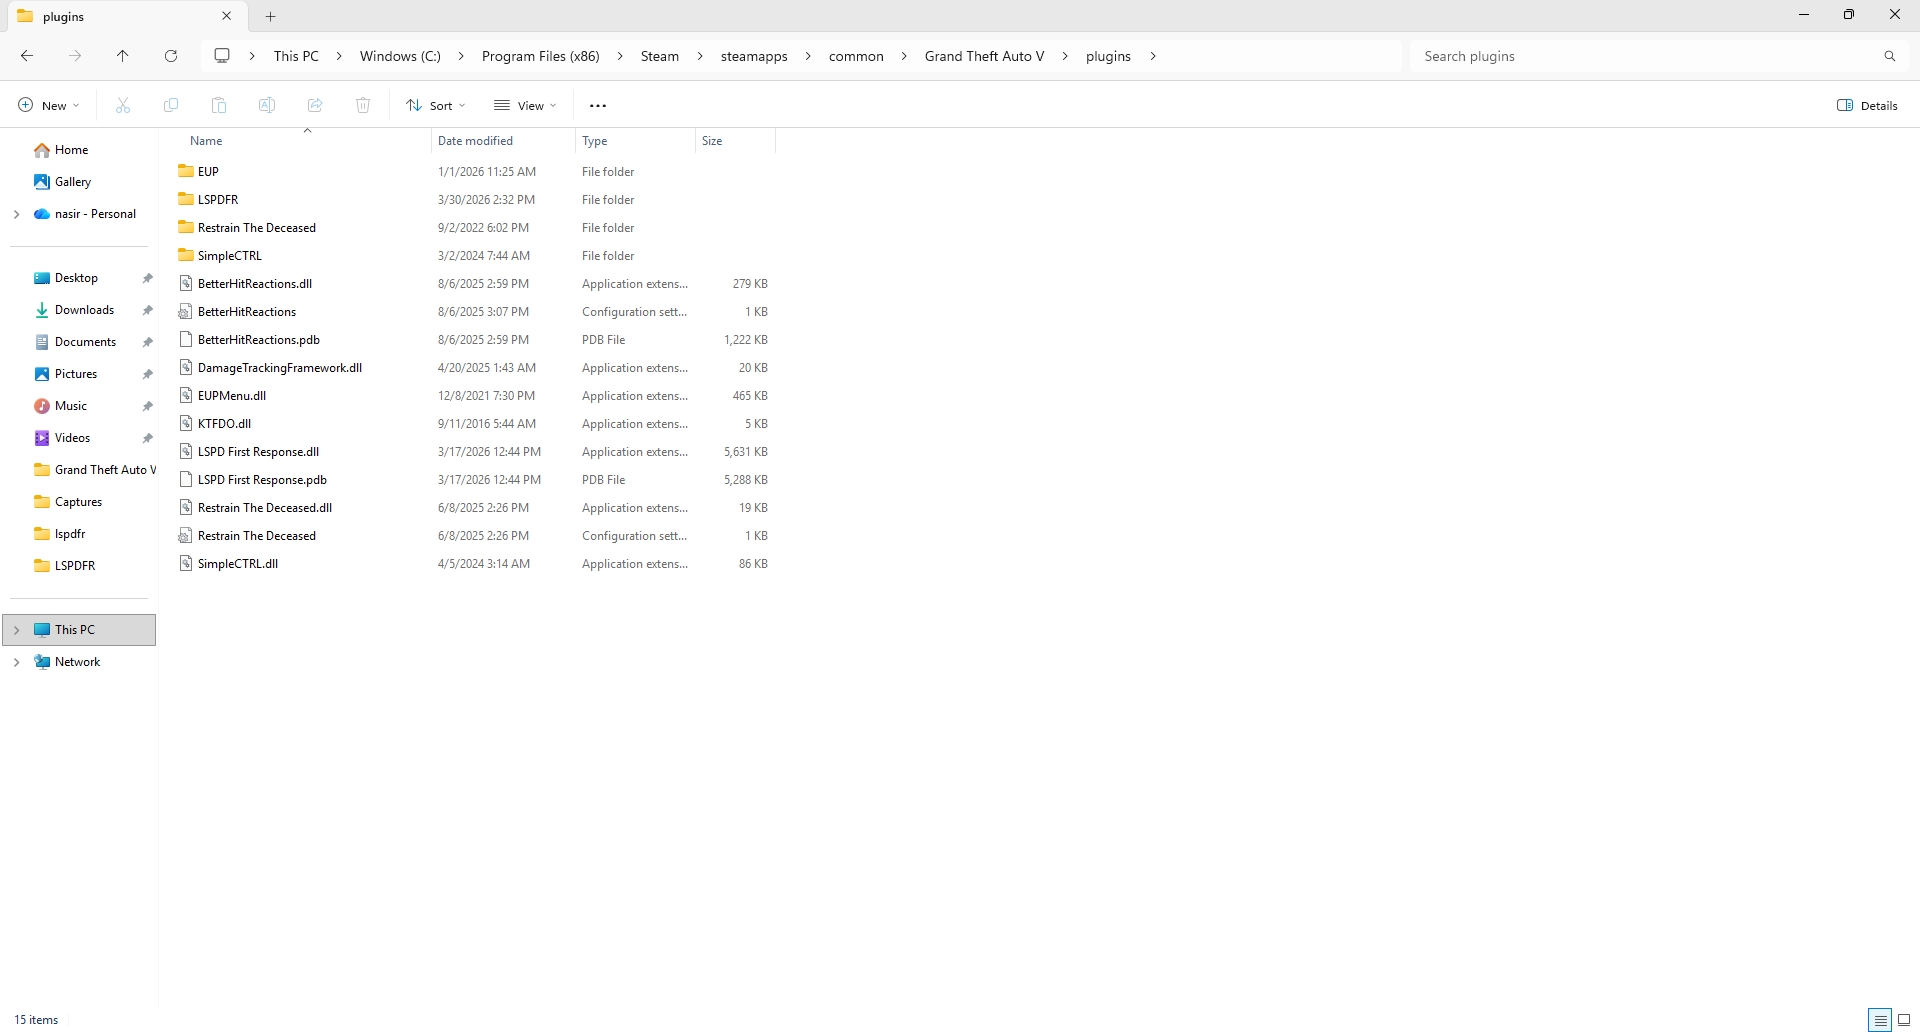Expand the nasir - Personal tree node
The height and width of the screenshot is (1032, 1920).
point(17,214)
